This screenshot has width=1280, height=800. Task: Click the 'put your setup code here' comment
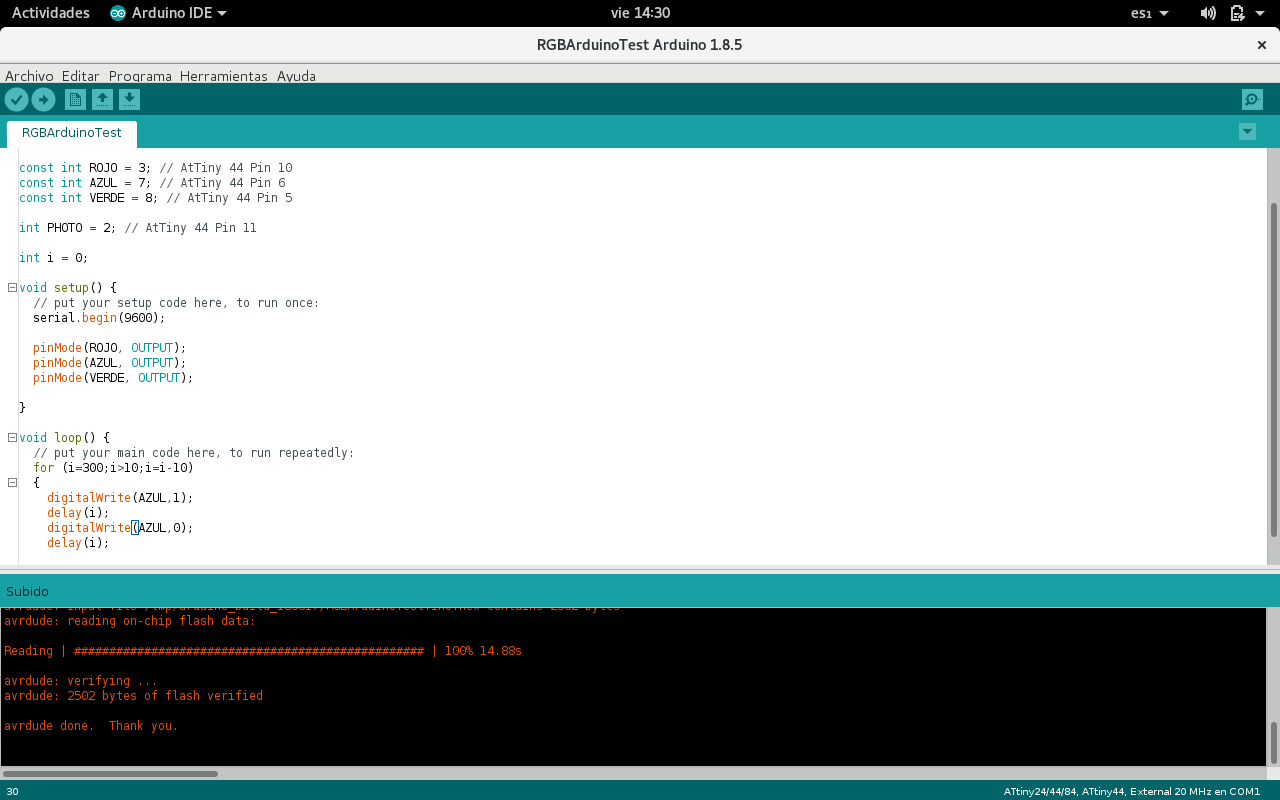tap(176, 303)
